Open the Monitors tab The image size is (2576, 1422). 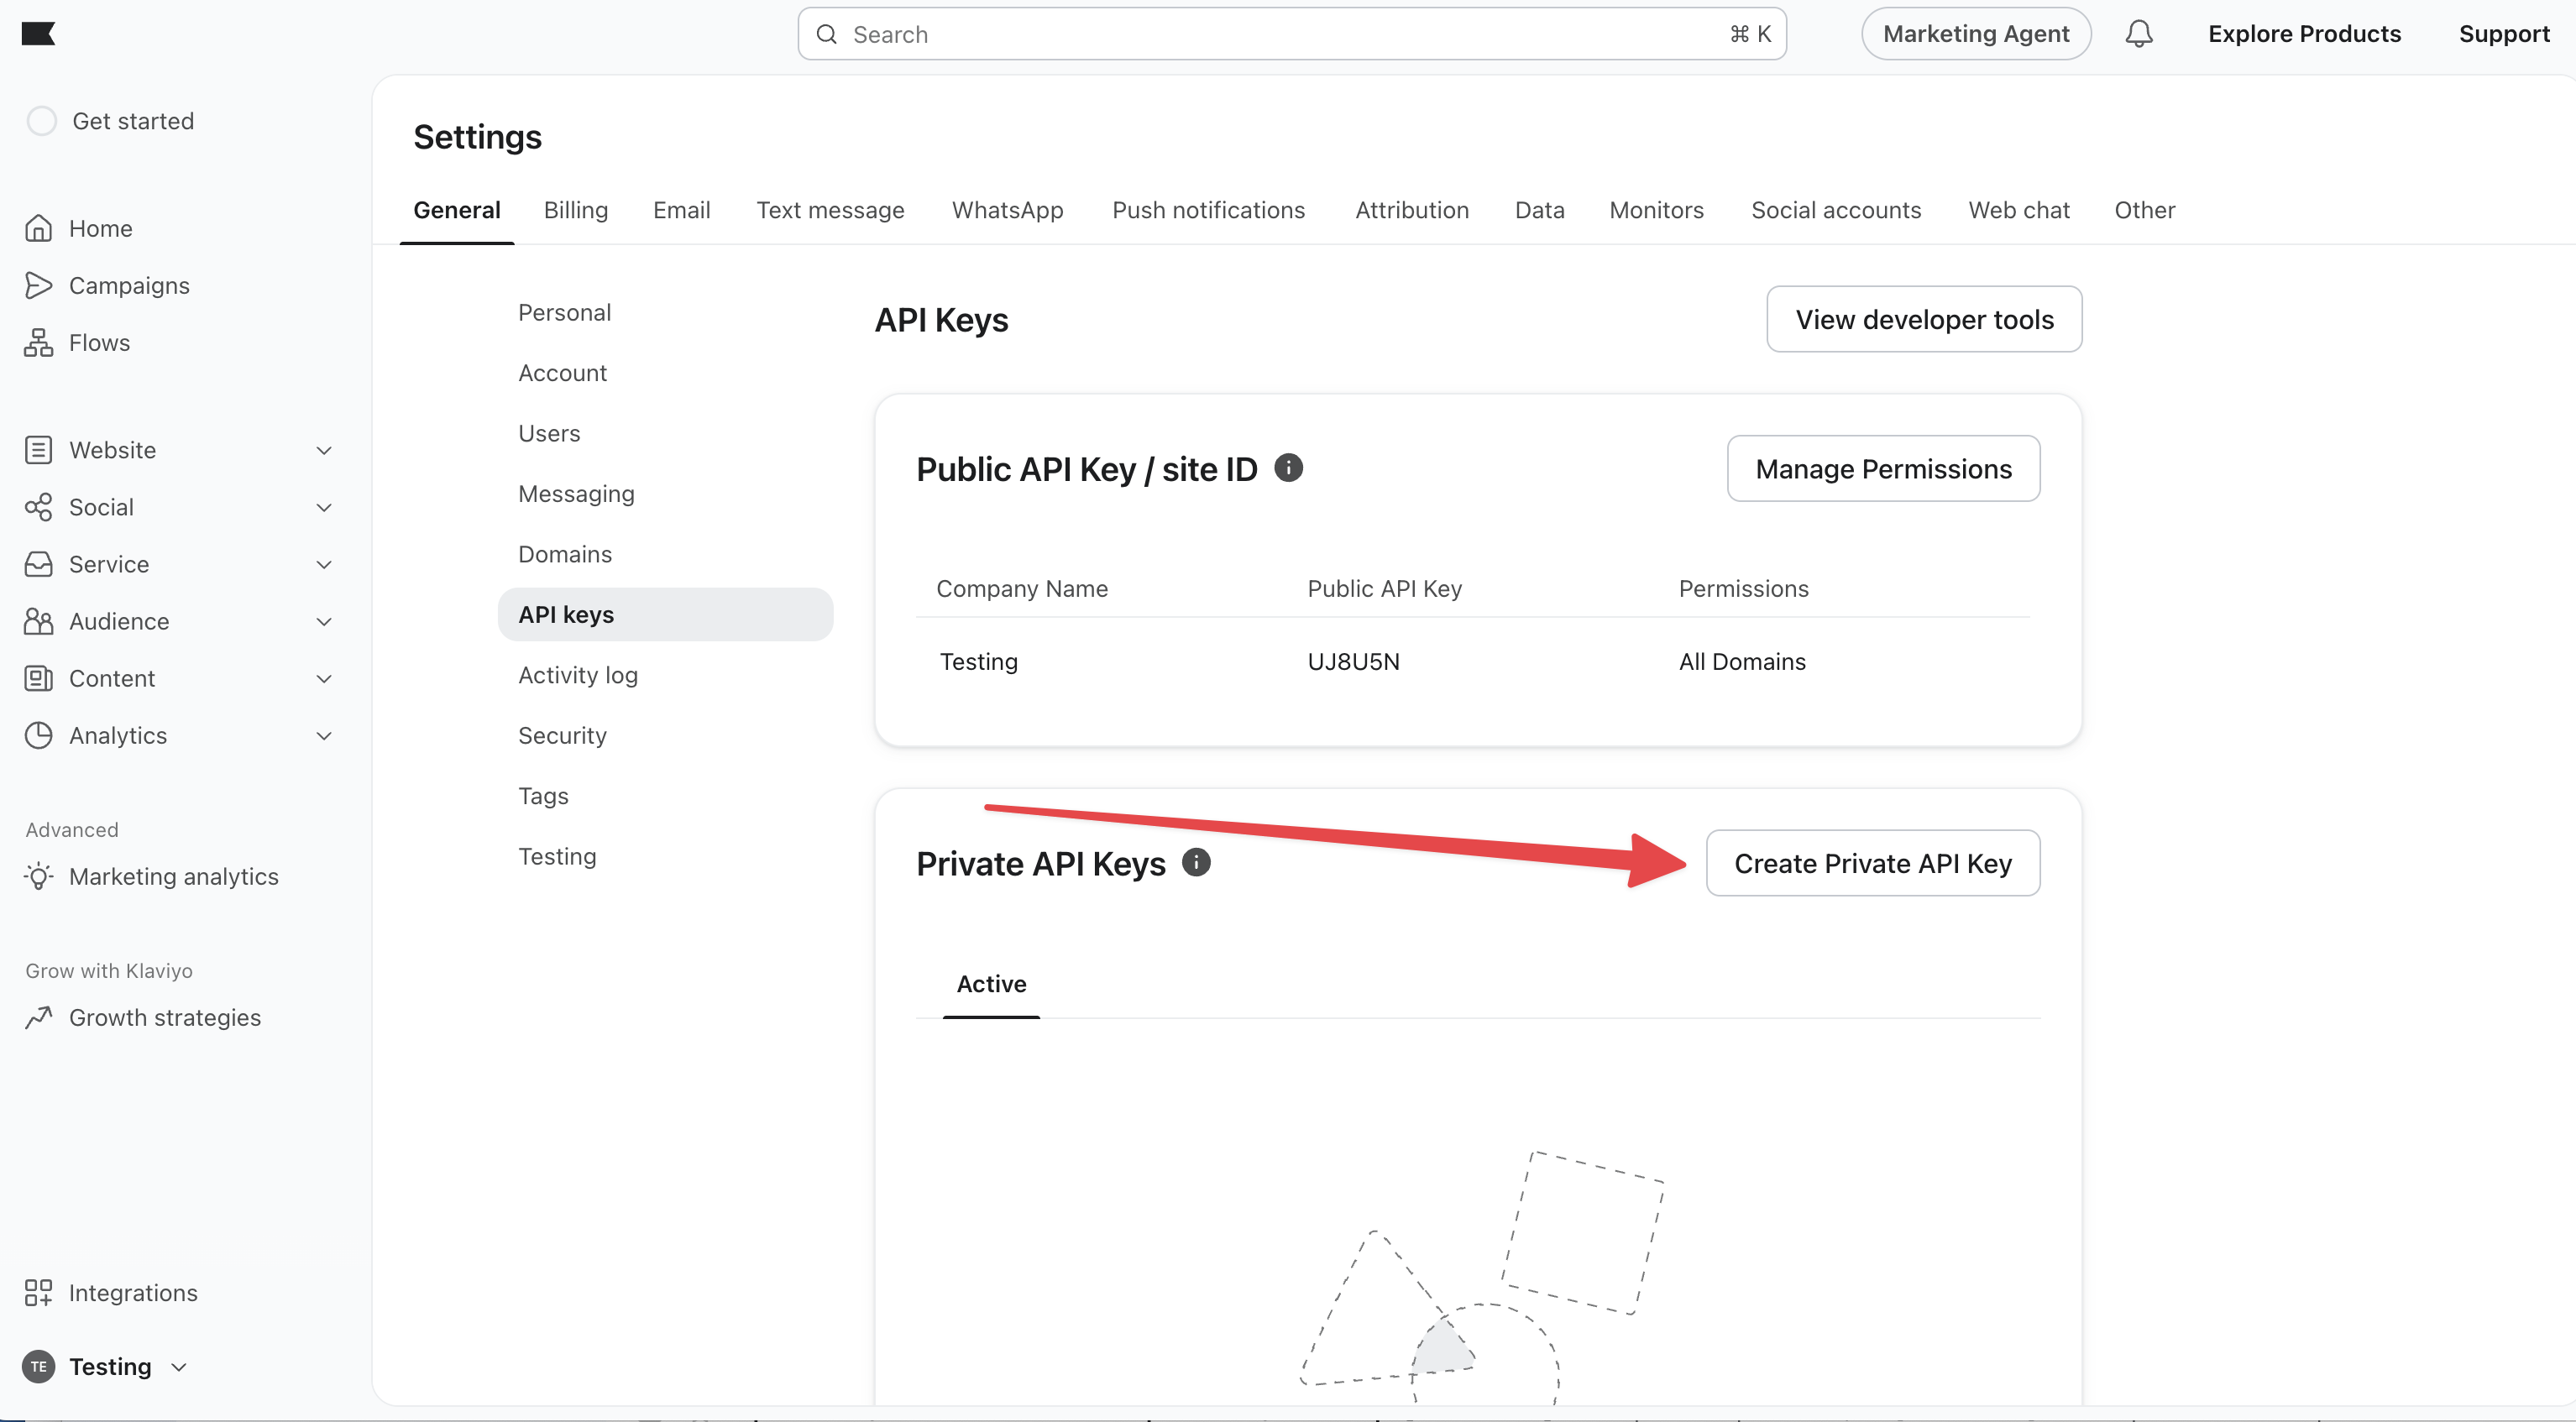(1656, 210)
